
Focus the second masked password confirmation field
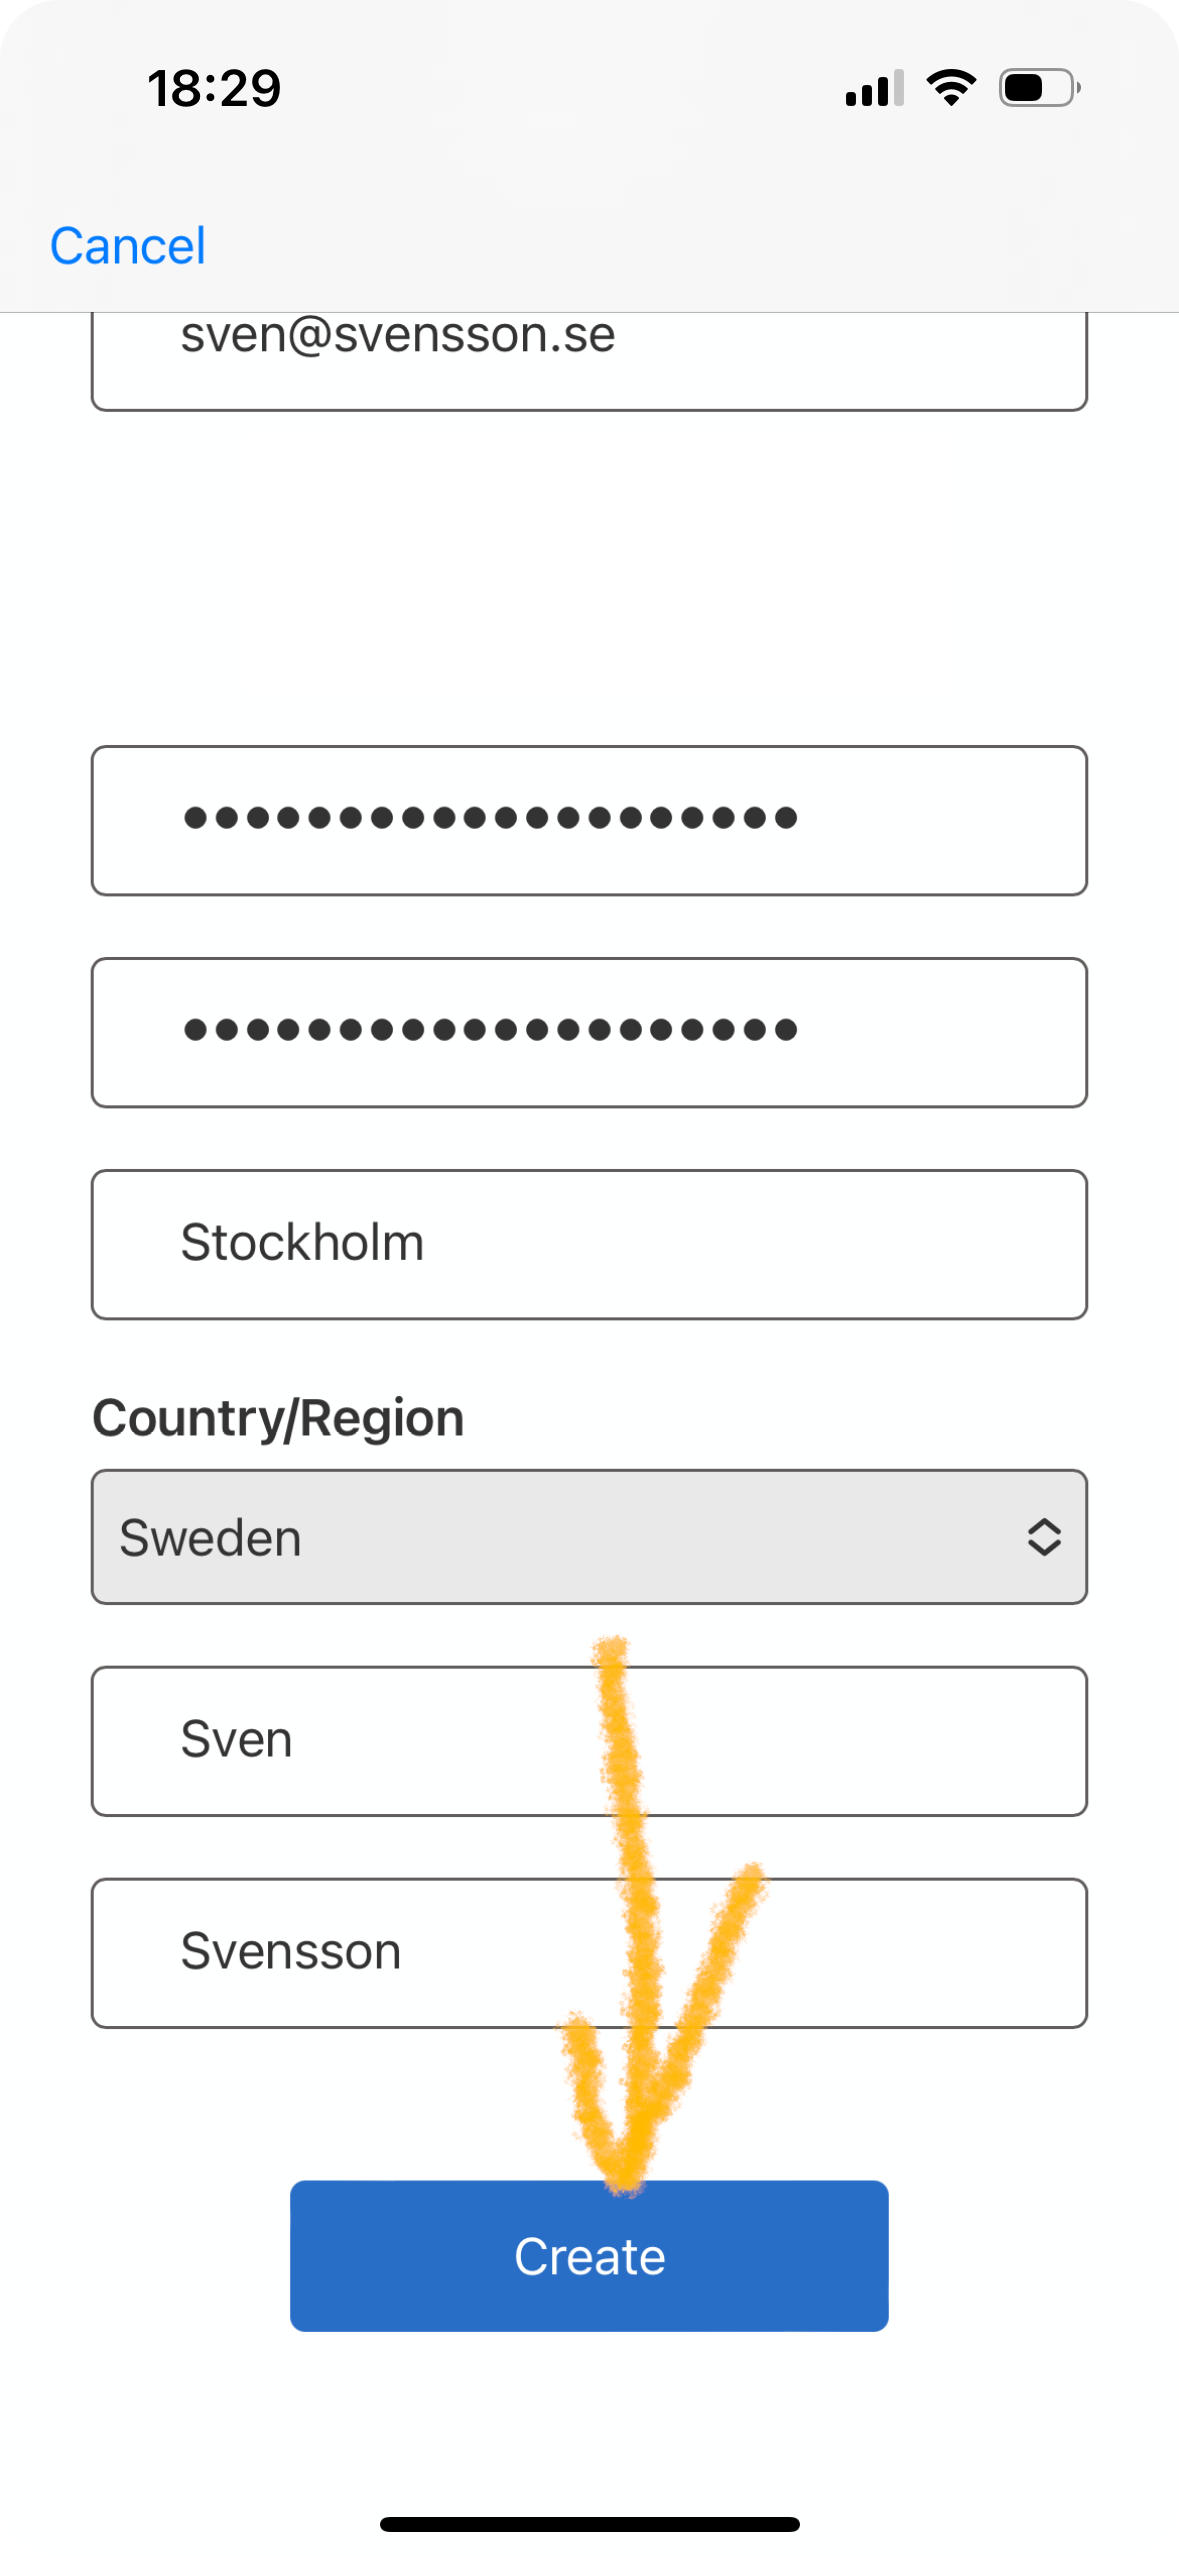click(x=588, y=1032)
